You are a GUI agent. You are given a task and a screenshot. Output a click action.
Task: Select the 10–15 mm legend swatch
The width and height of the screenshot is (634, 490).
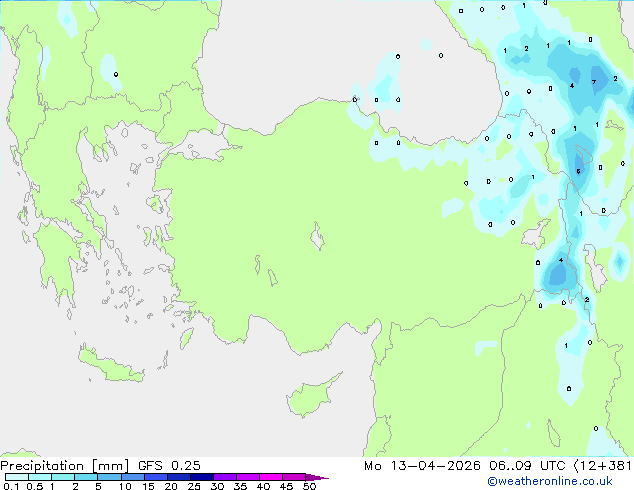(x=132, y=477)
